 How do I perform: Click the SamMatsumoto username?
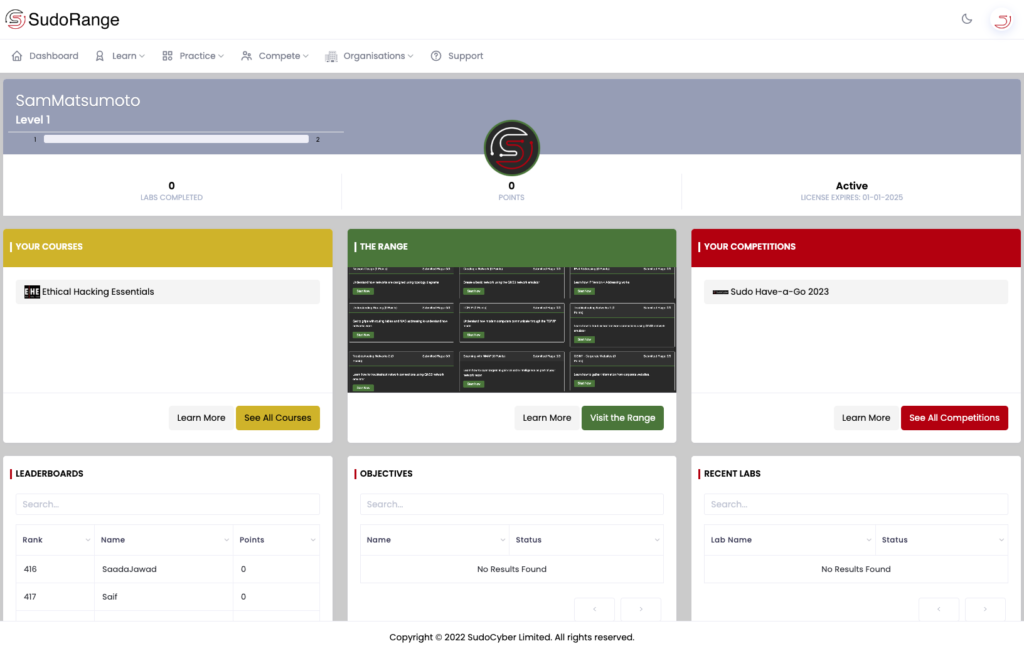click(x=78, y=101)
